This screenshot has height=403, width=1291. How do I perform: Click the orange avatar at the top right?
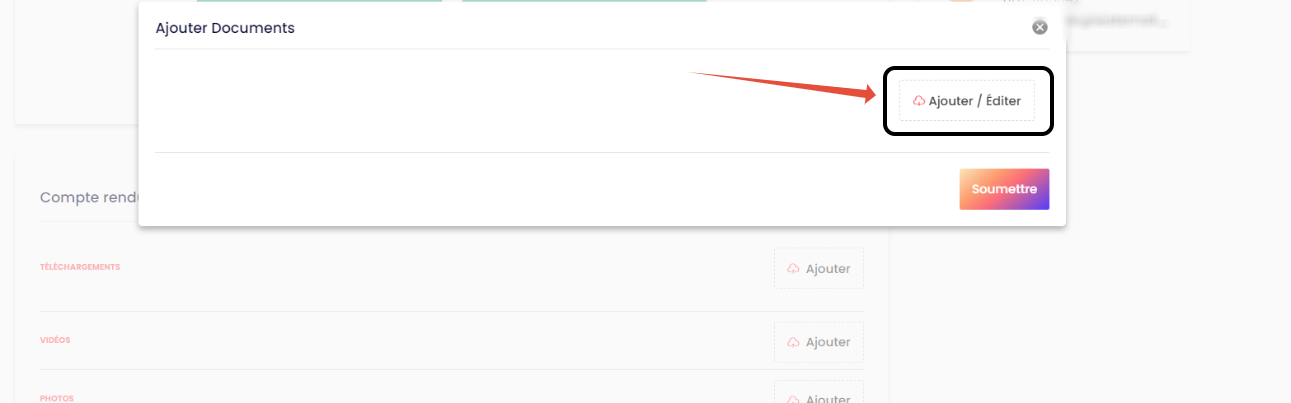[x=961, y=1]
